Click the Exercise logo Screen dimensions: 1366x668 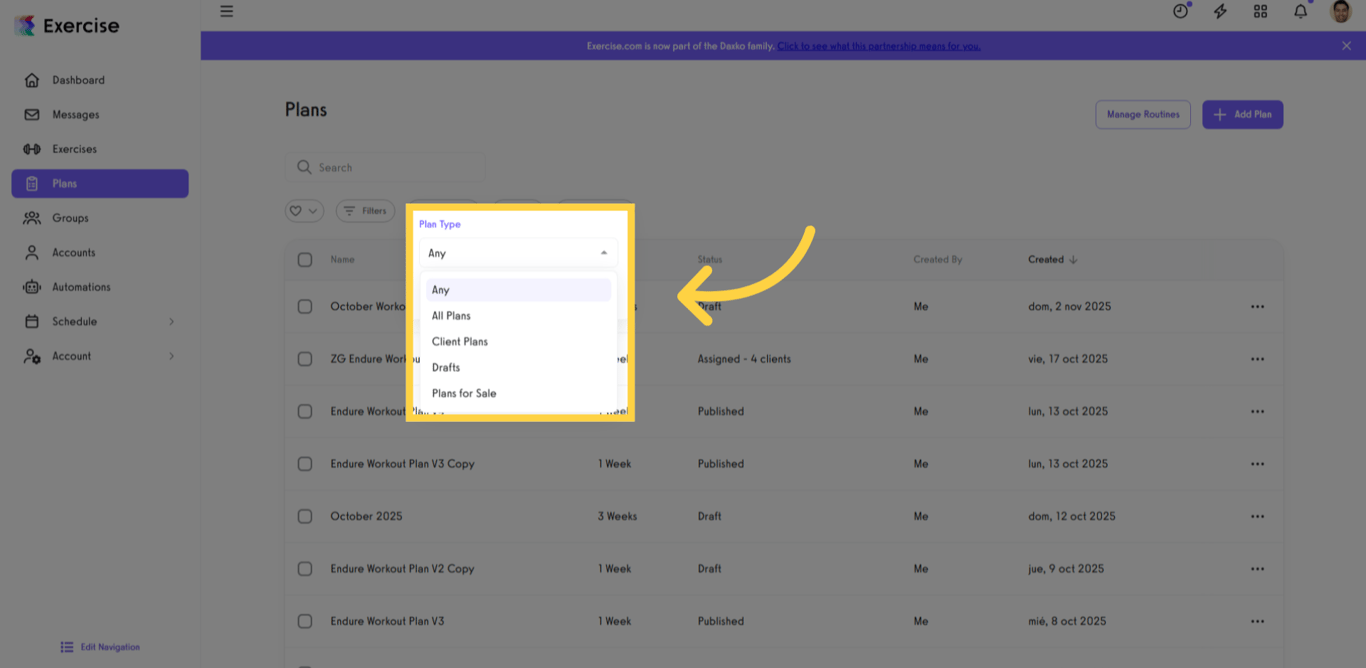tap(67, 26)
